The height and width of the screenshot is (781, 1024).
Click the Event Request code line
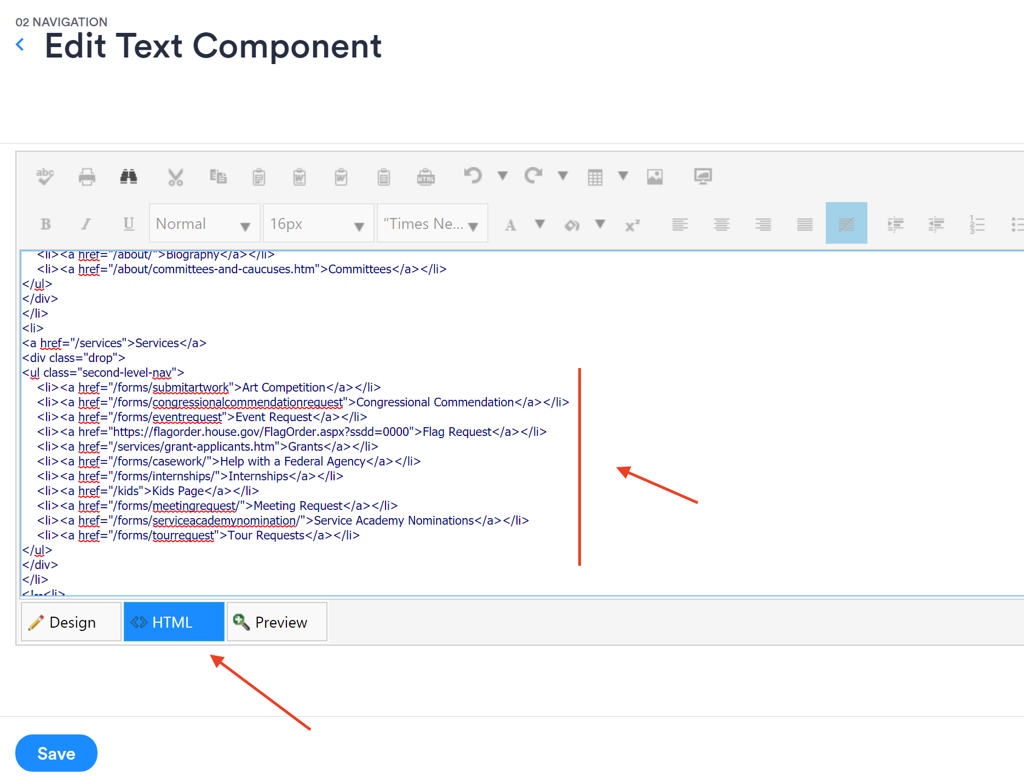pyautogui.click(x=202, y=417)
